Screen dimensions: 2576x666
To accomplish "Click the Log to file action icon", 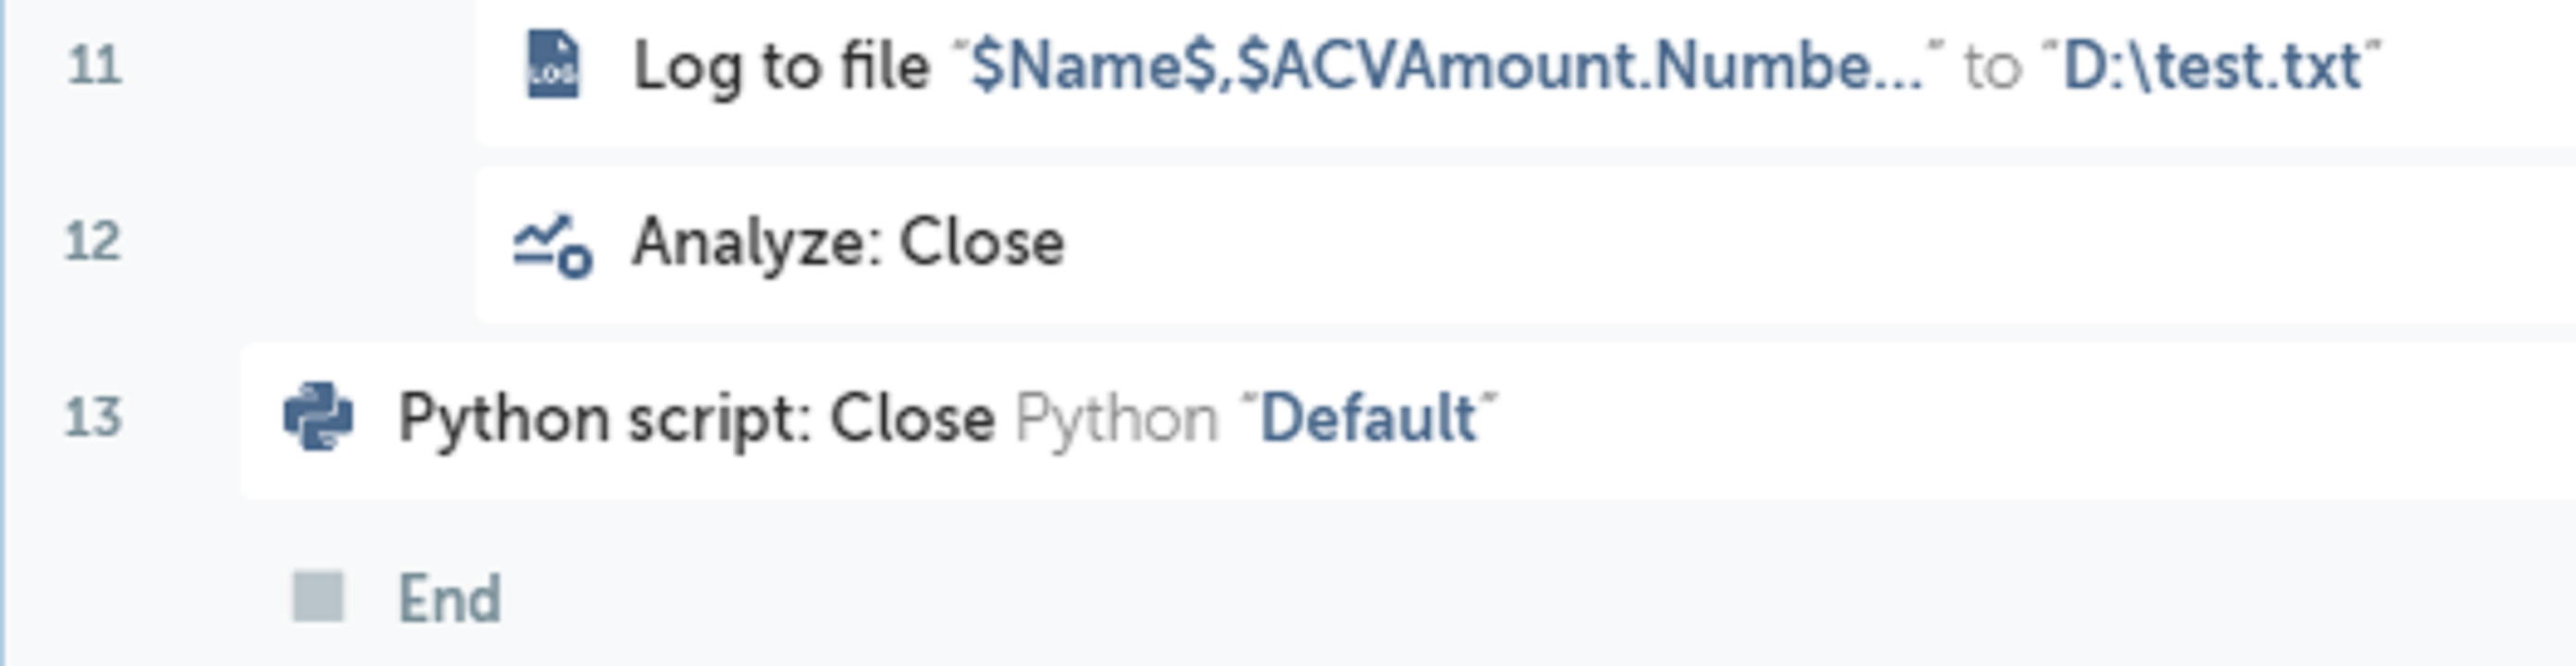I will [x=553, y=66].
